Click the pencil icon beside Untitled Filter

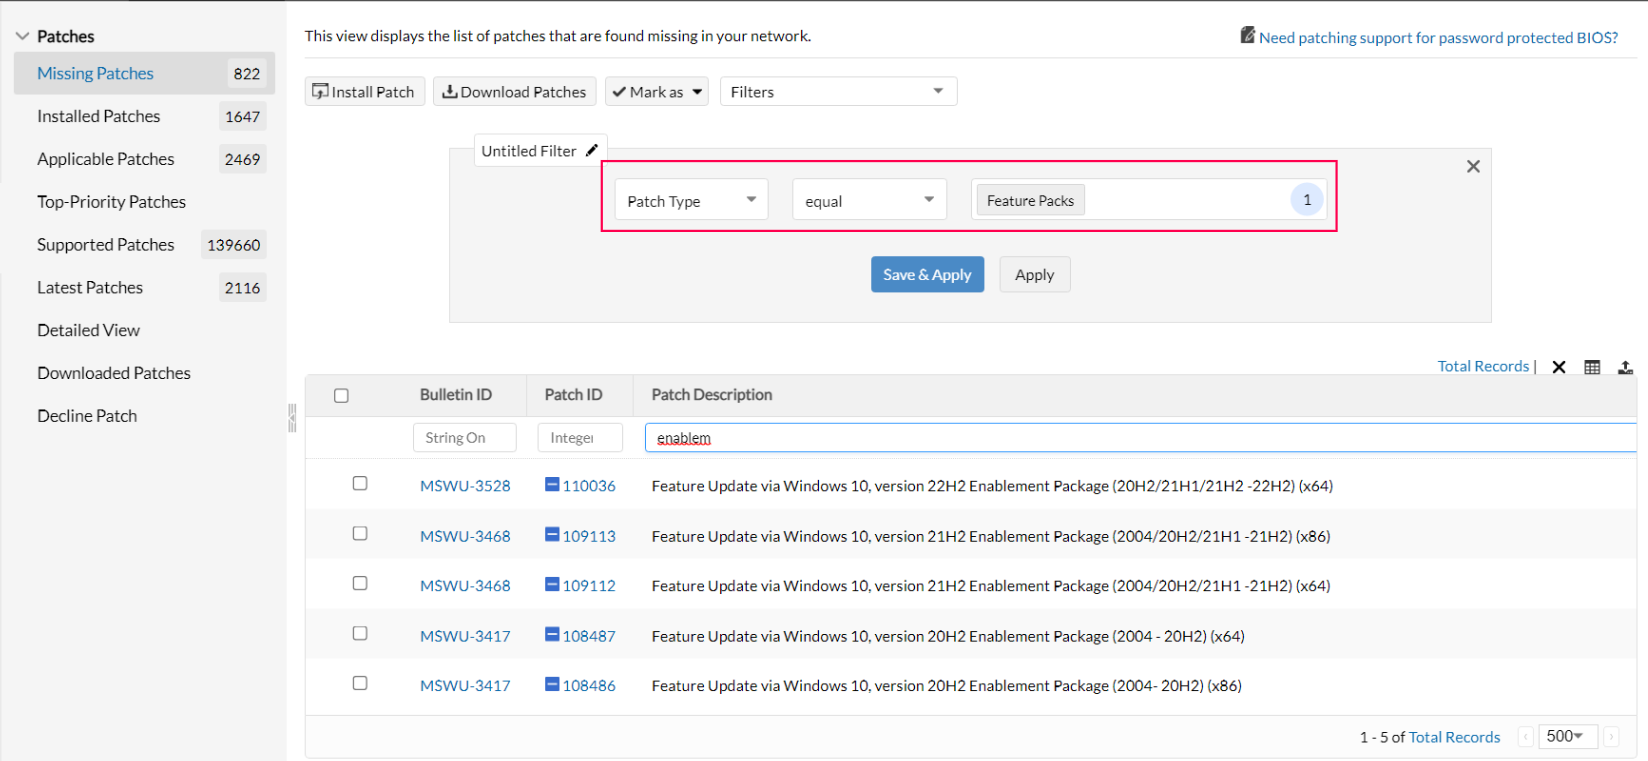592,150
